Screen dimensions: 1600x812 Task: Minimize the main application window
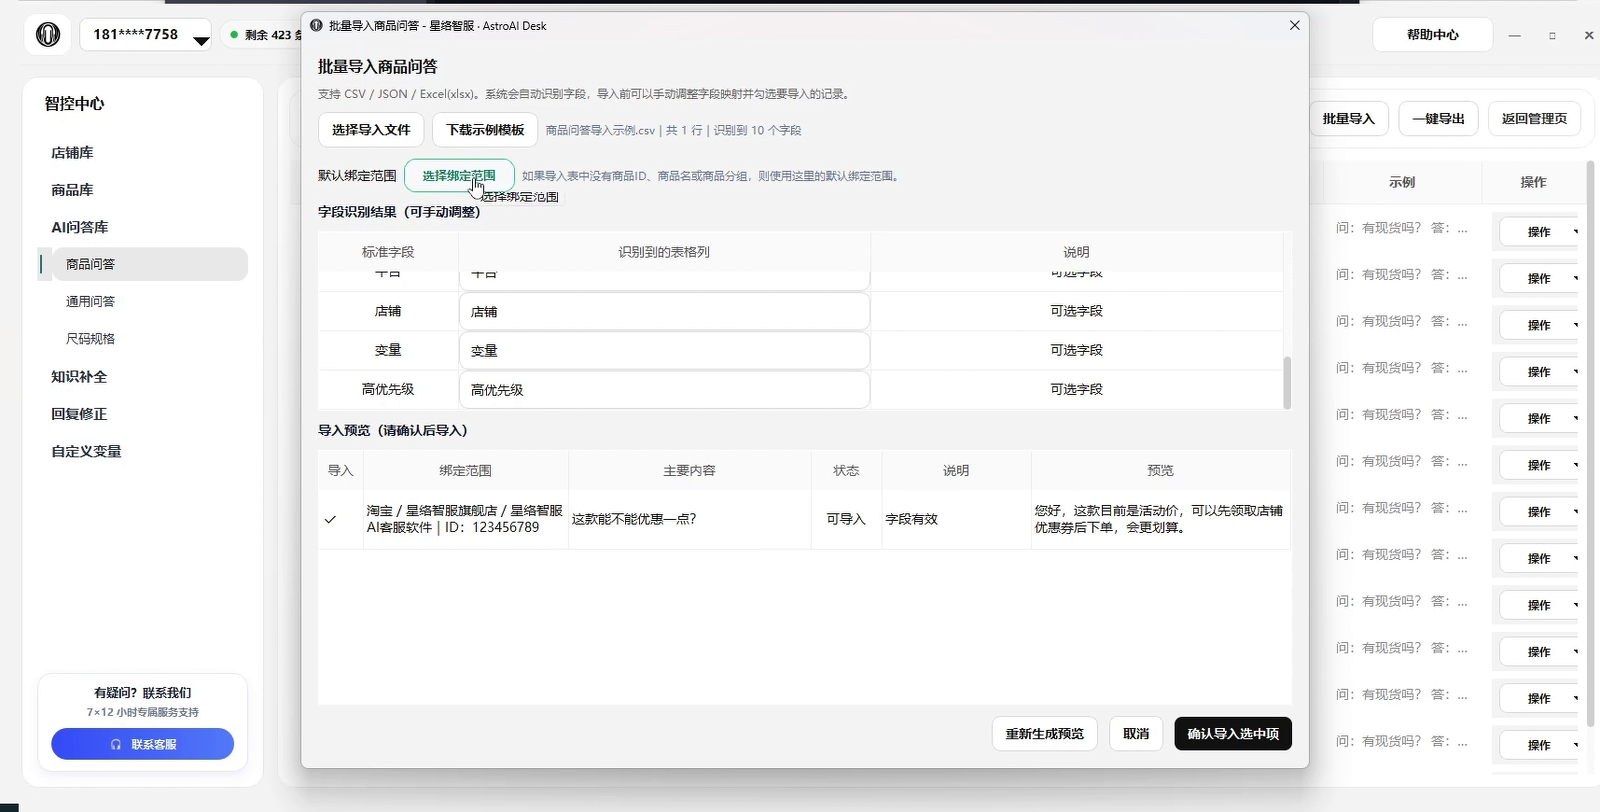(x=1515, y=35)
